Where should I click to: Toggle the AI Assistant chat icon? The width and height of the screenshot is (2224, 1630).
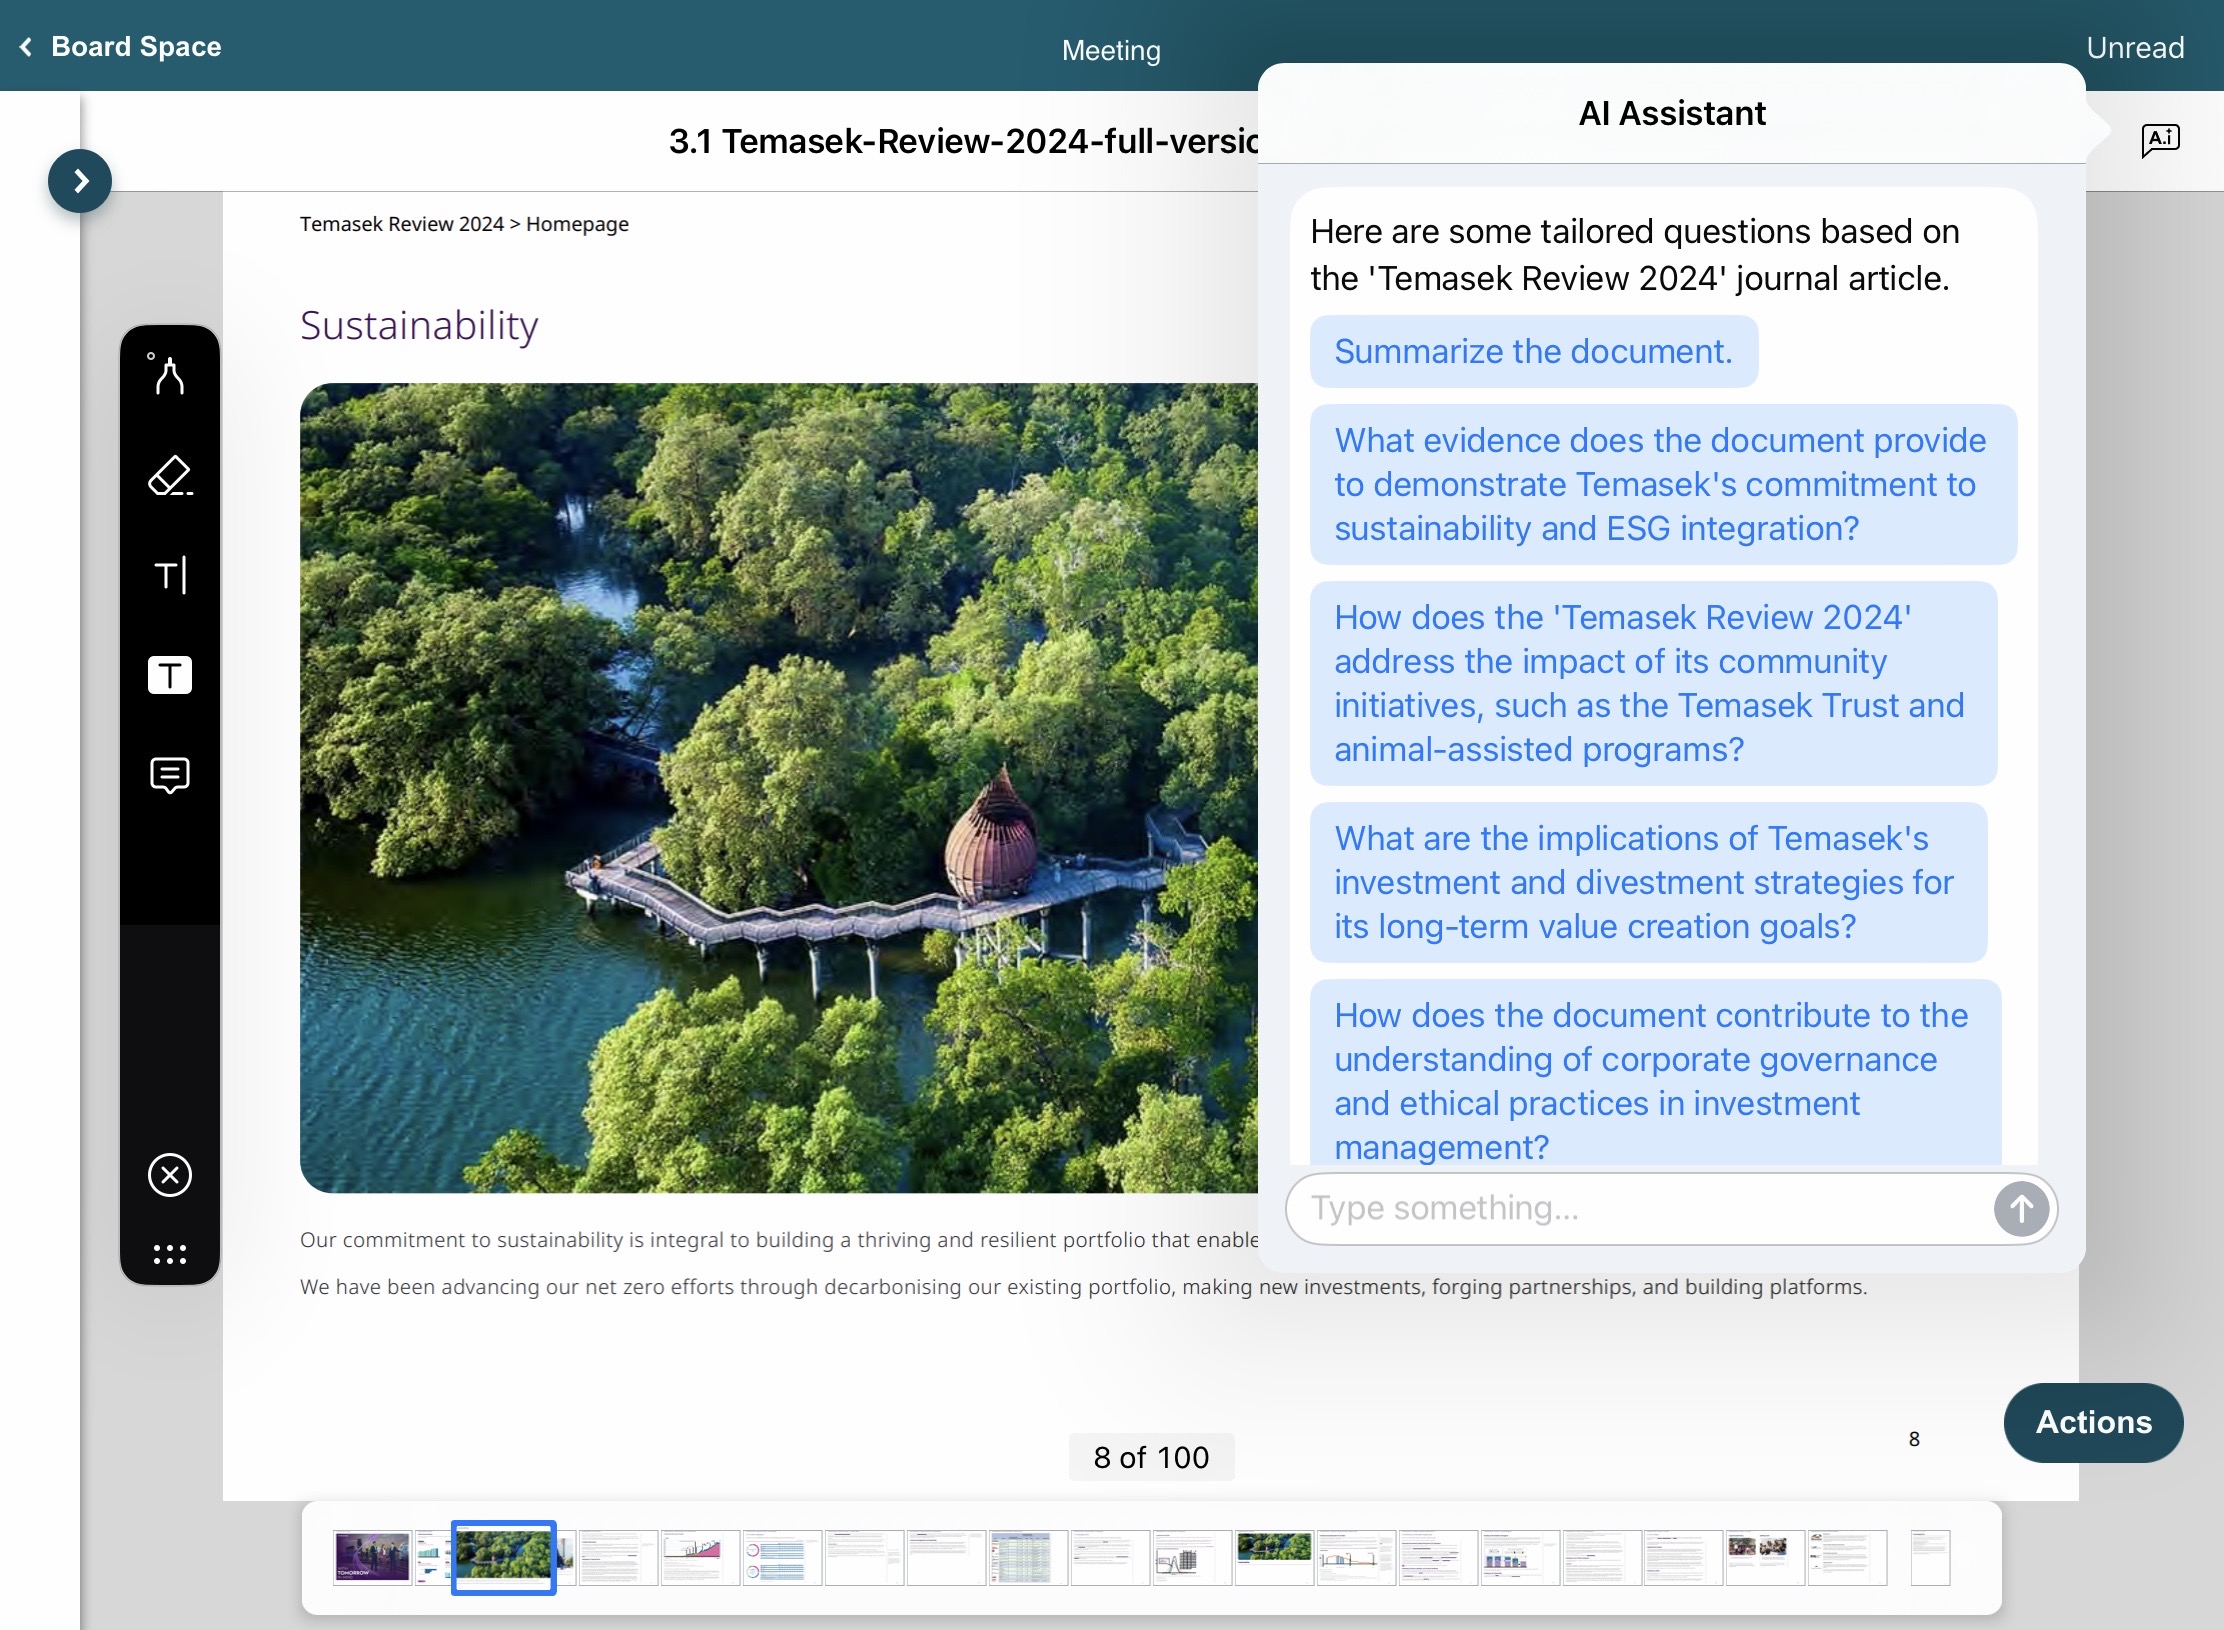point(2159,140)
